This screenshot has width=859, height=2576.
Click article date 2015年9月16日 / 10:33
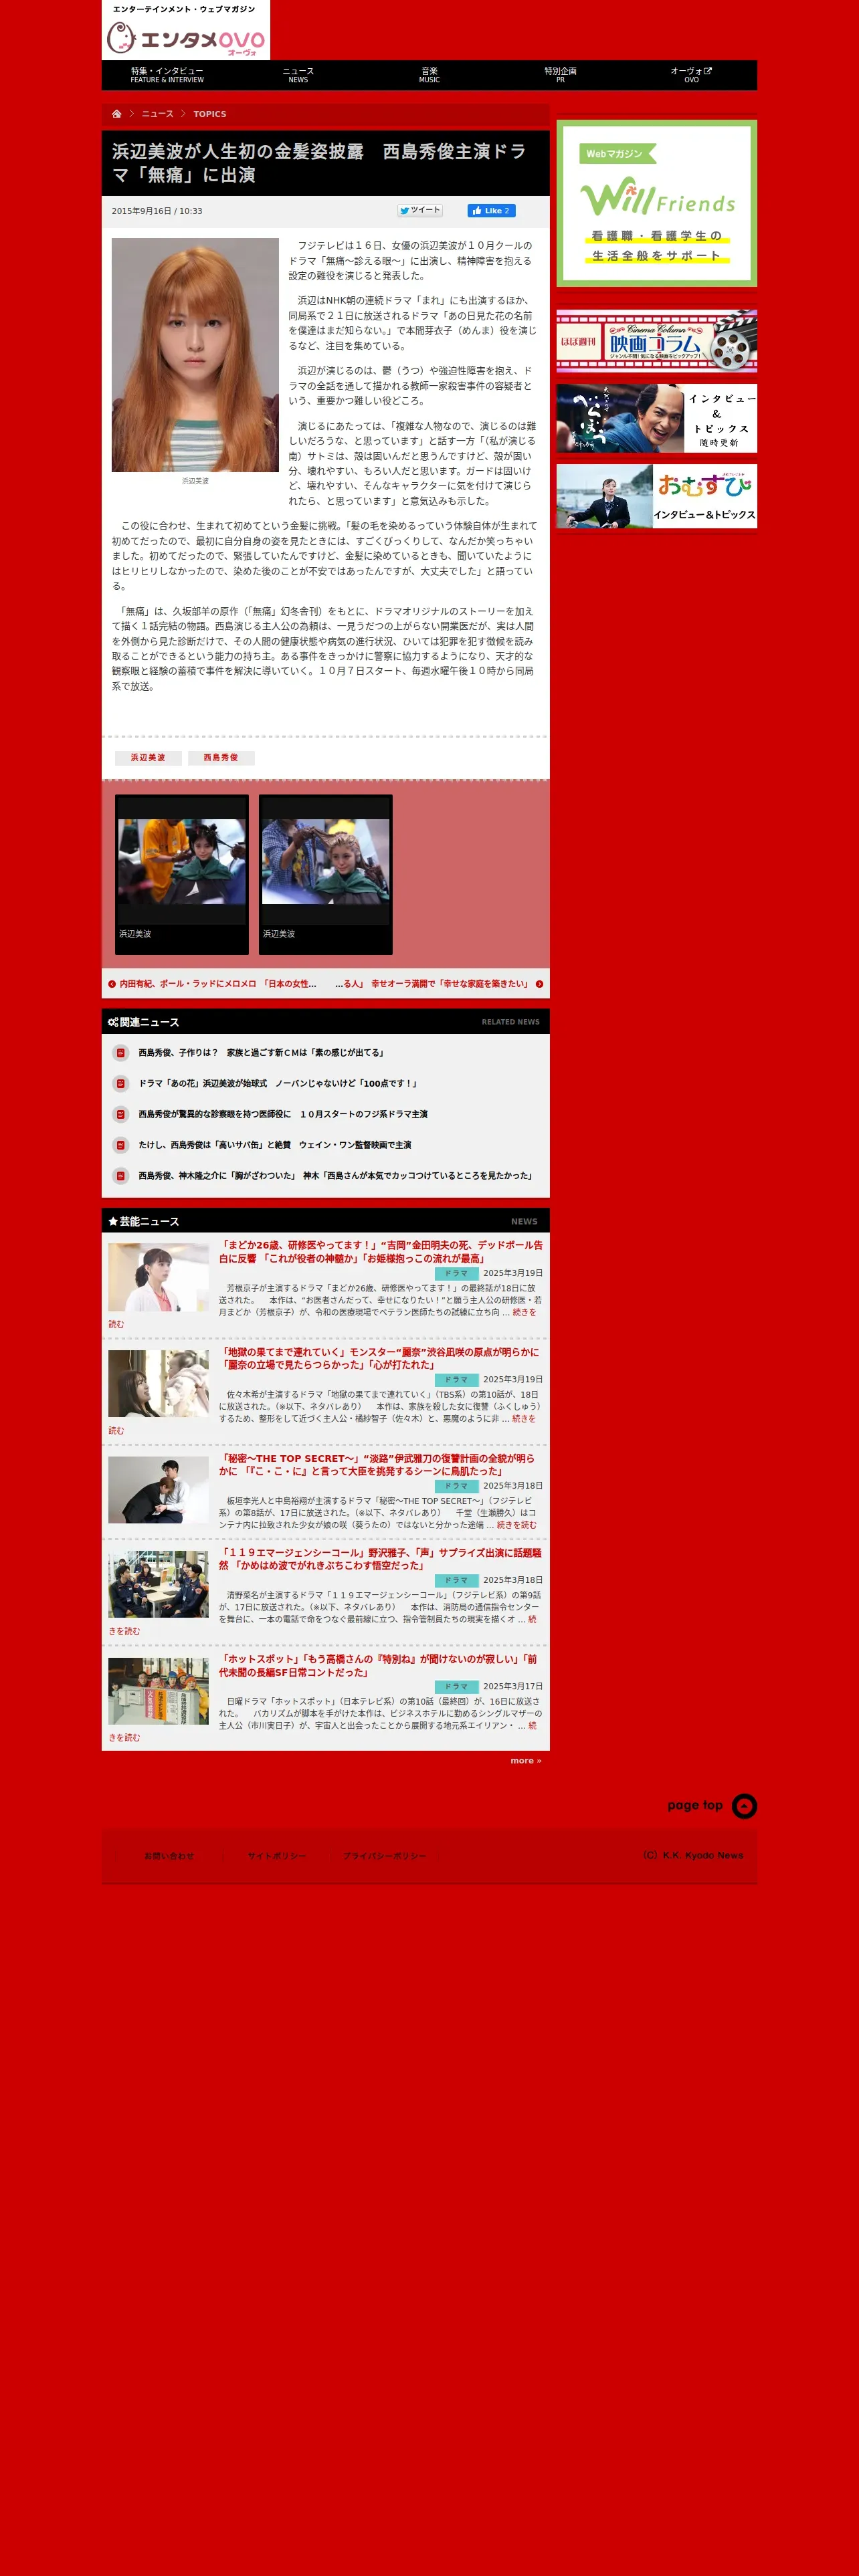coord(157,211)
